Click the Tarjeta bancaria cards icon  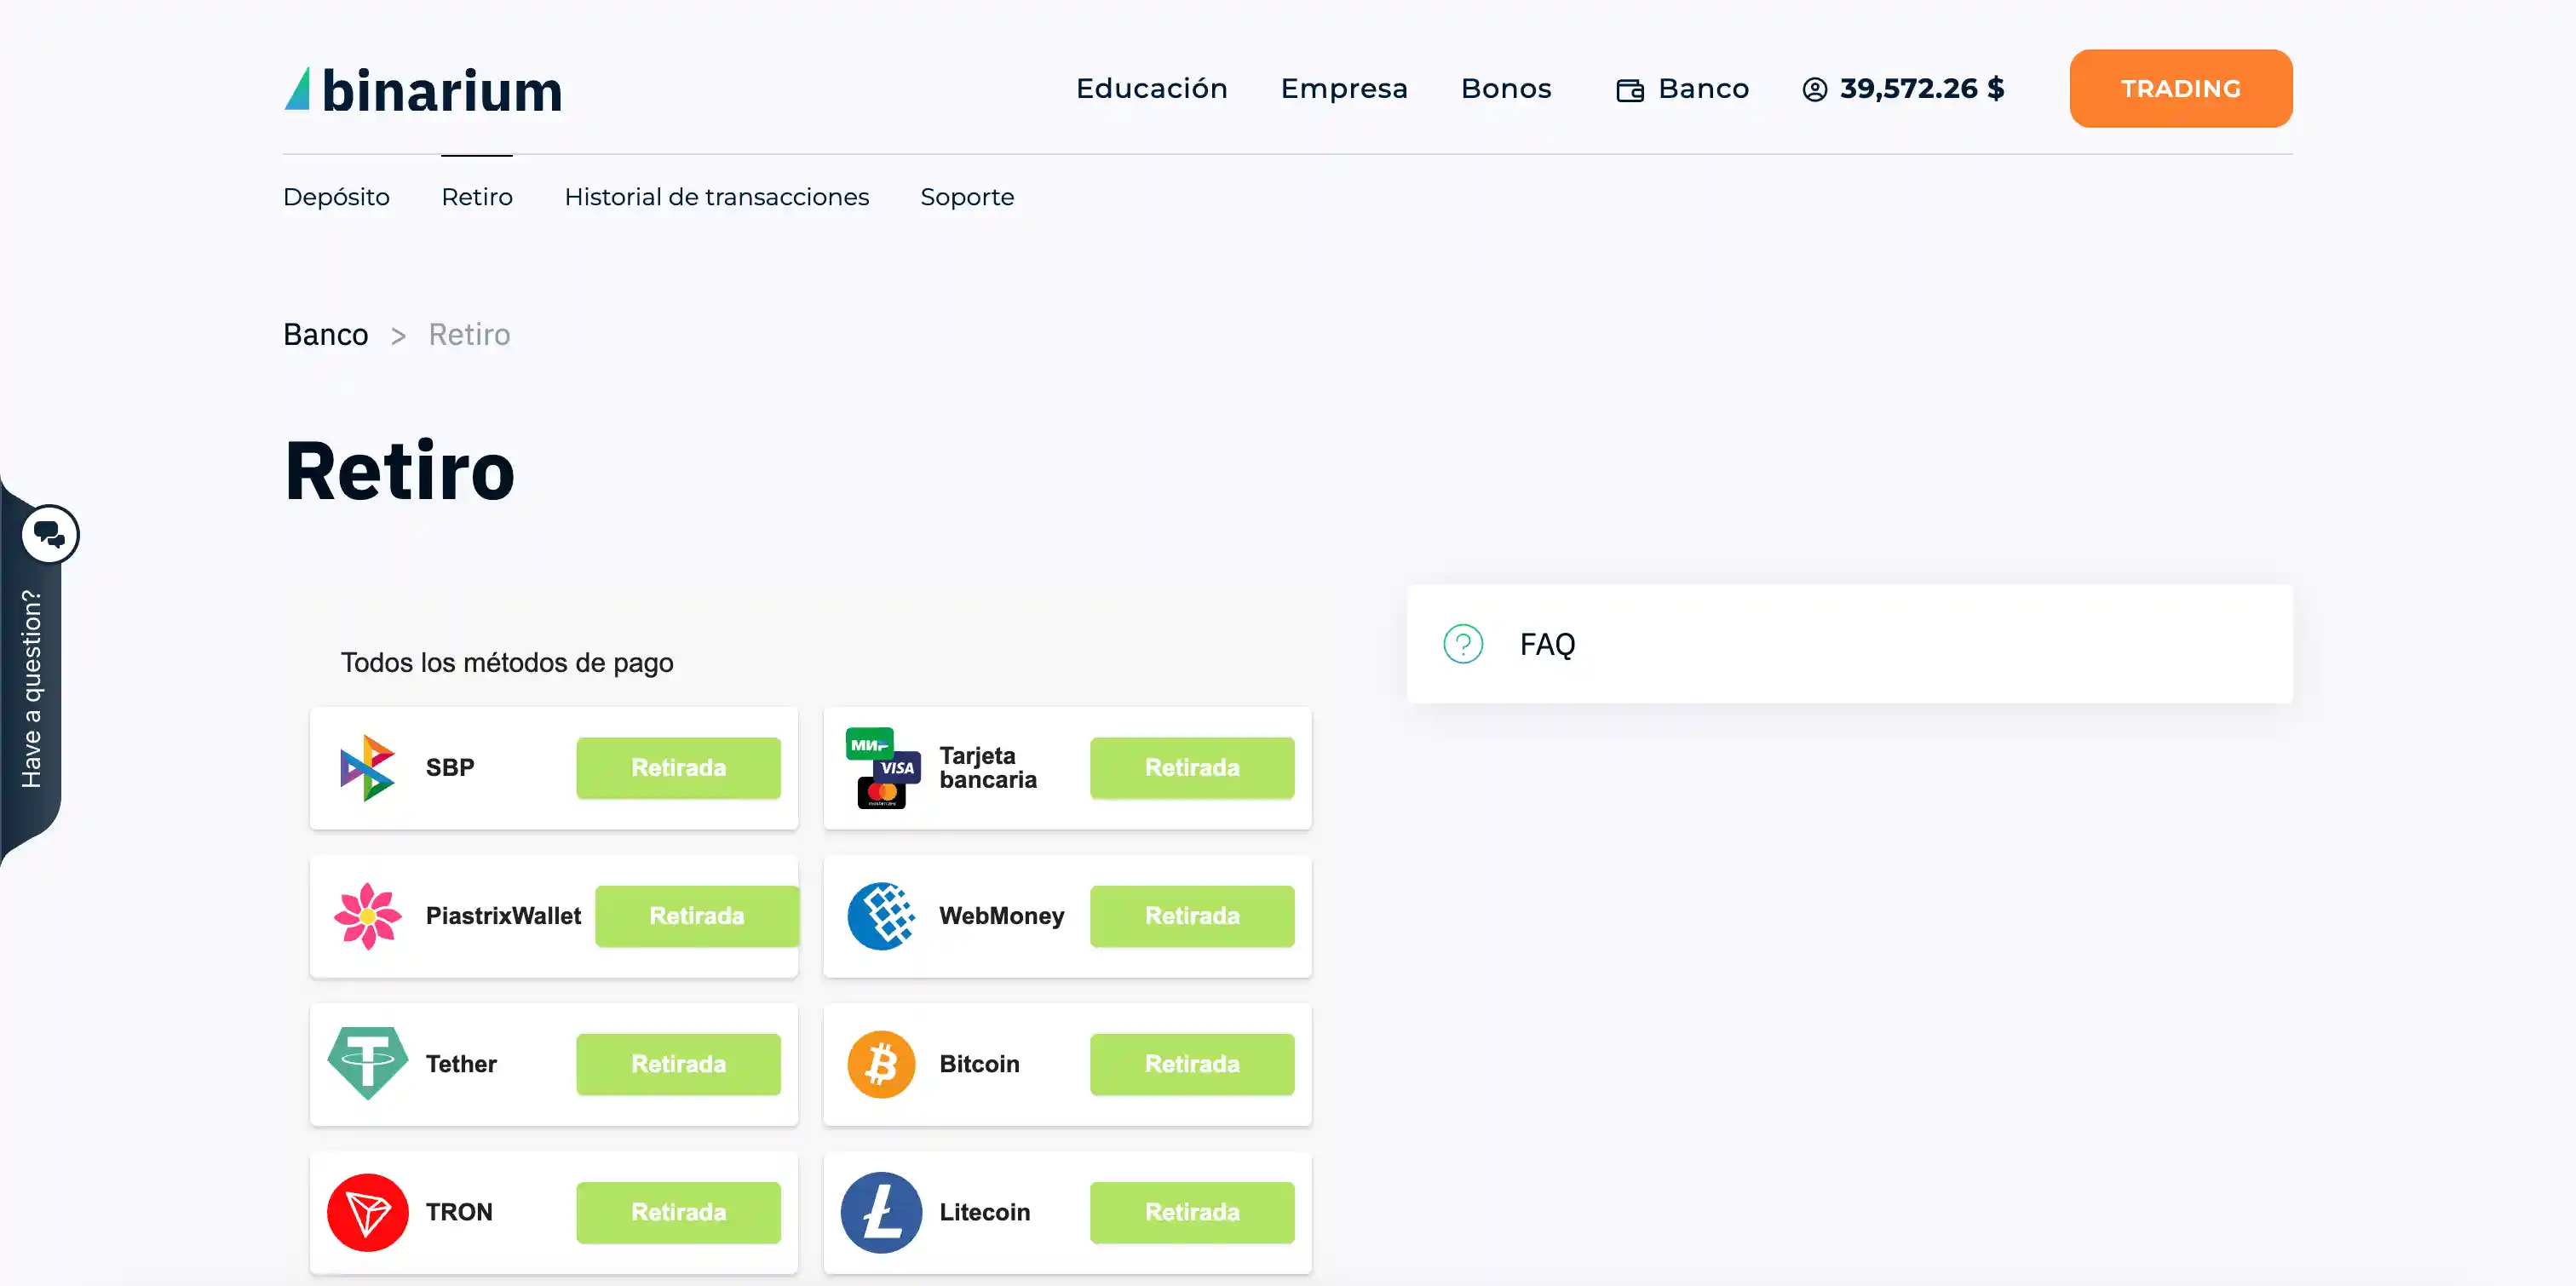point(882,768)
